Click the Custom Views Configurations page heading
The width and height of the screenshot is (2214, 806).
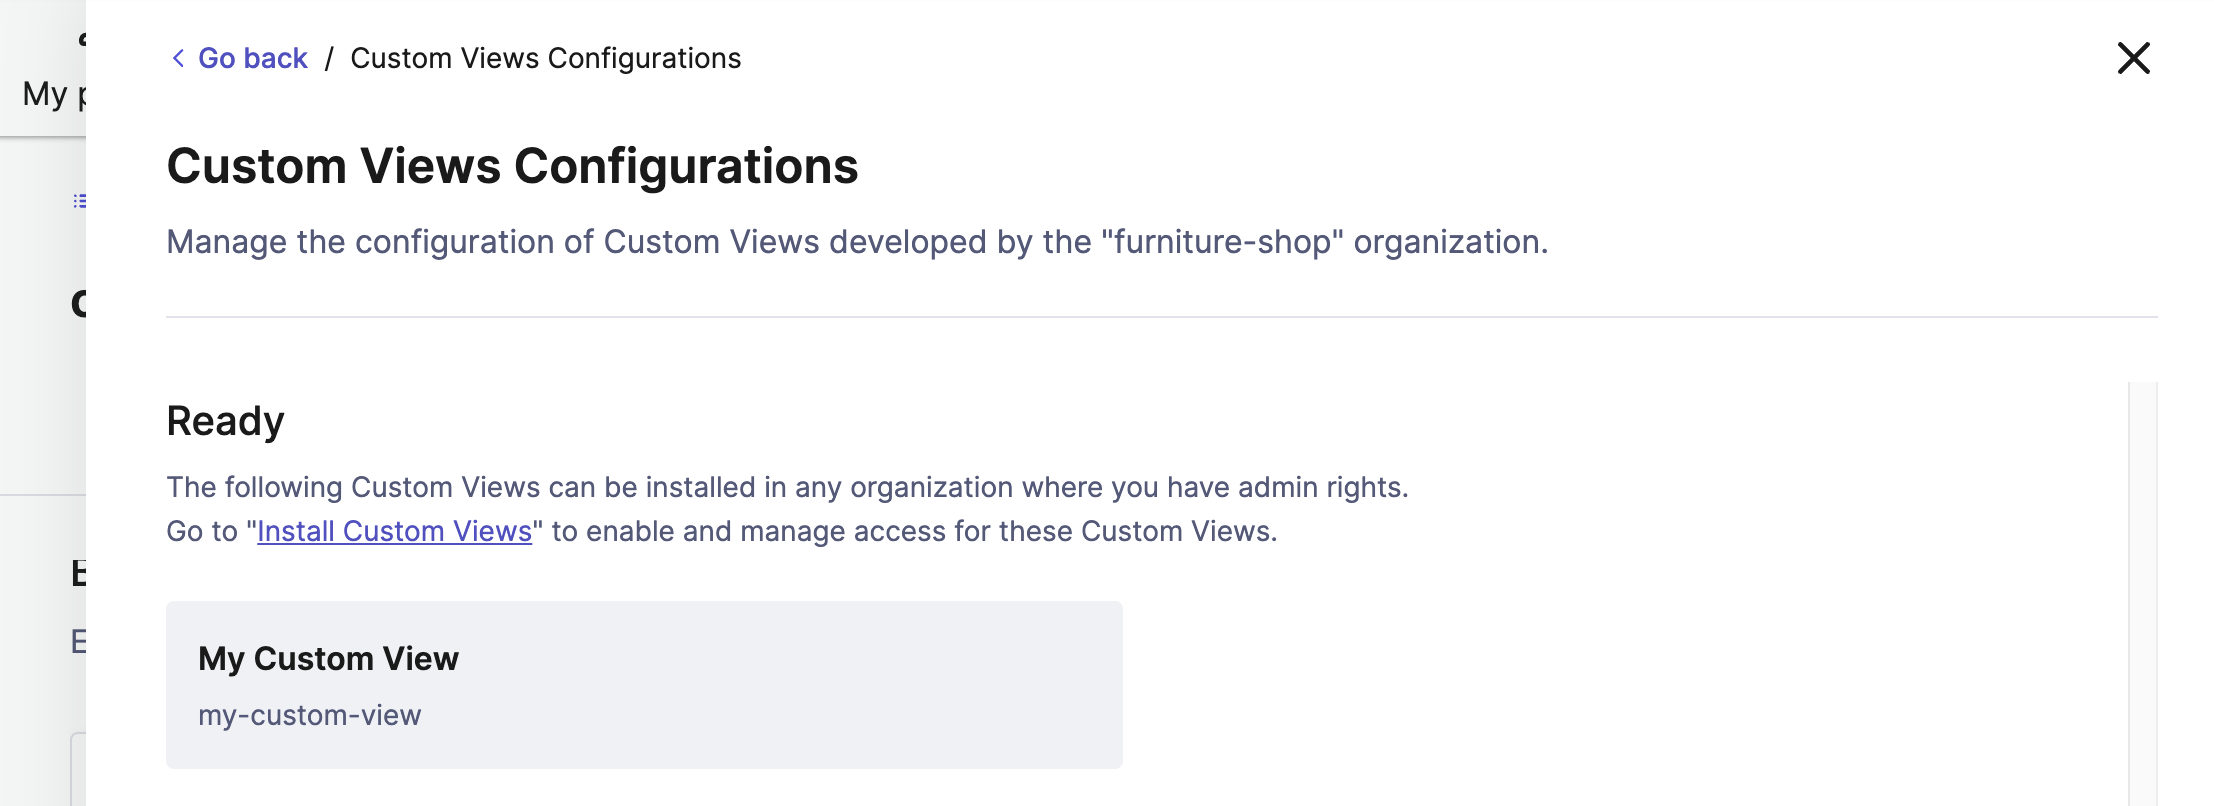pos(512,166)
